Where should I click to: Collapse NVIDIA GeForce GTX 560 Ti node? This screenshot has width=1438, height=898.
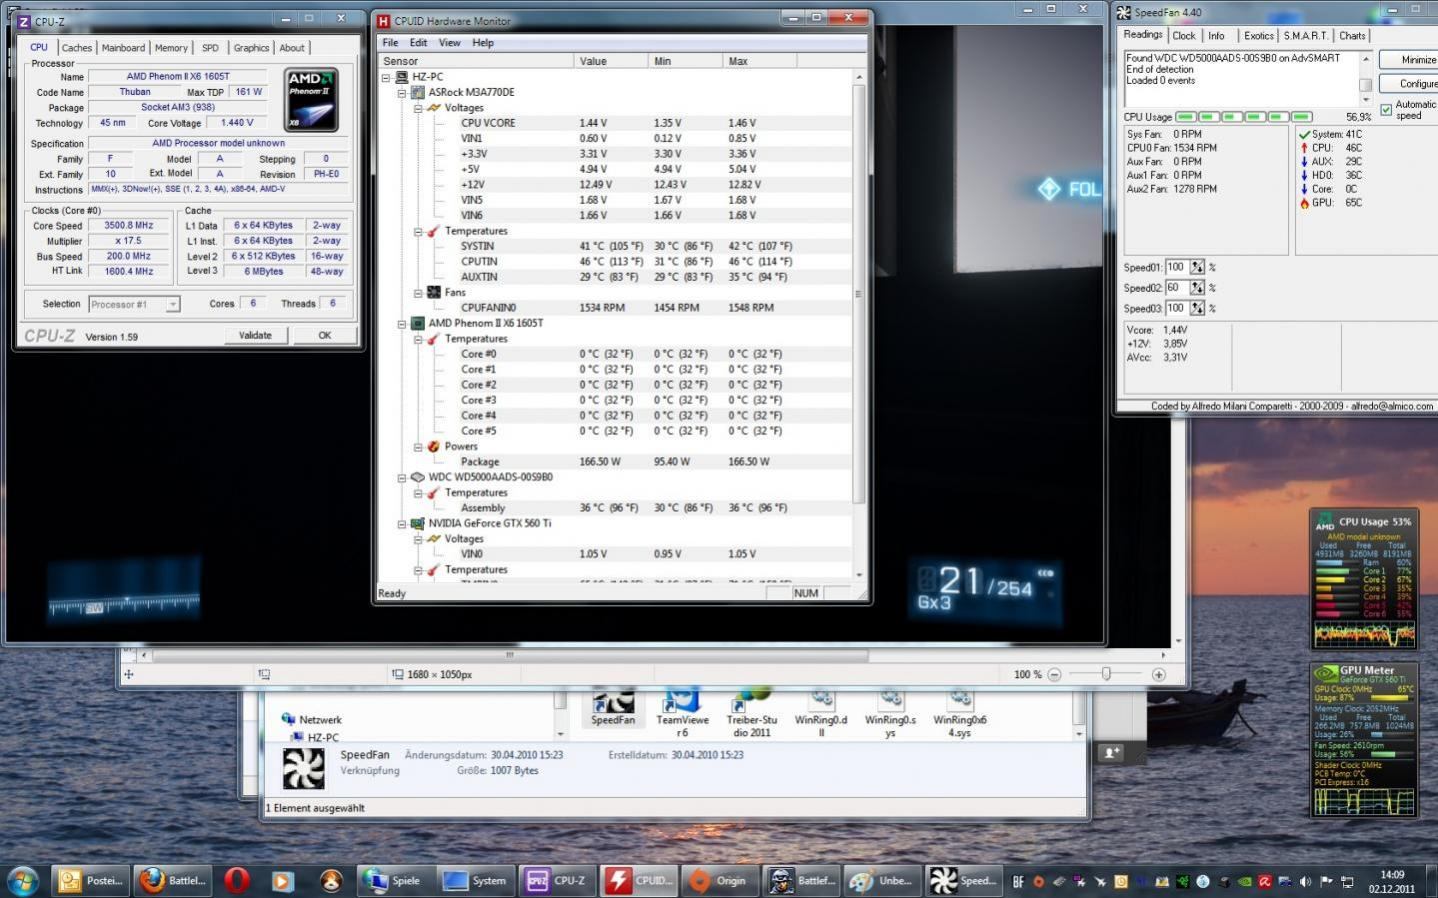point(402,524)
